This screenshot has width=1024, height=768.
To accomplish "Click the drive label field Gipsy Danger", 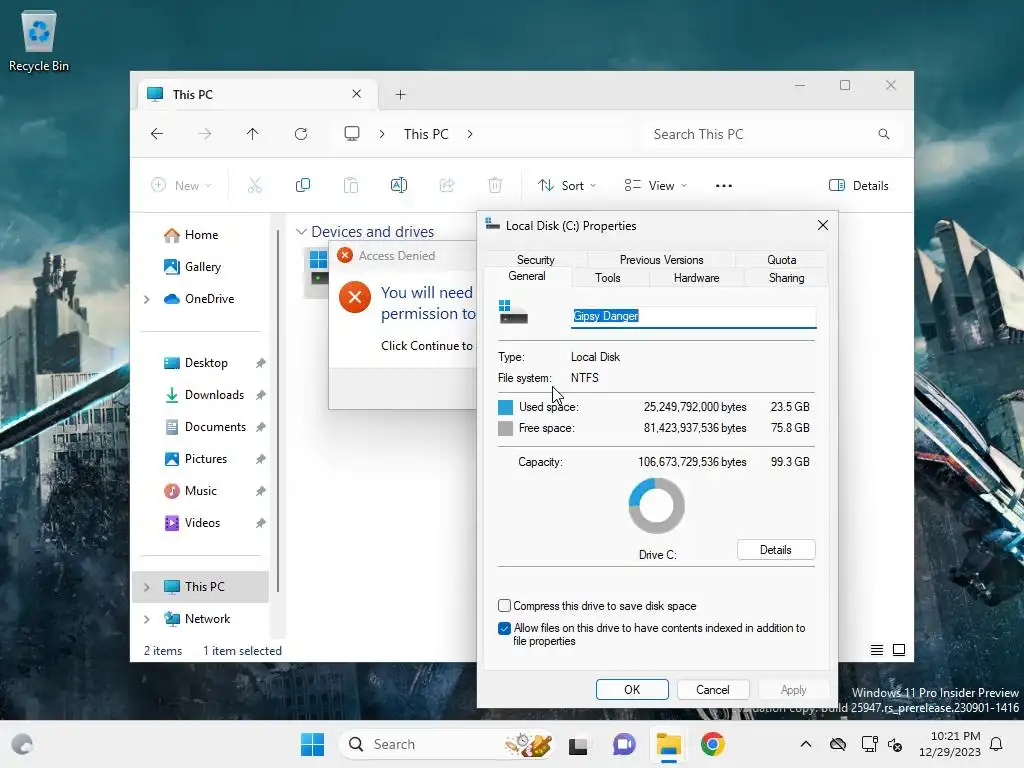I will (x=694, y=316).
